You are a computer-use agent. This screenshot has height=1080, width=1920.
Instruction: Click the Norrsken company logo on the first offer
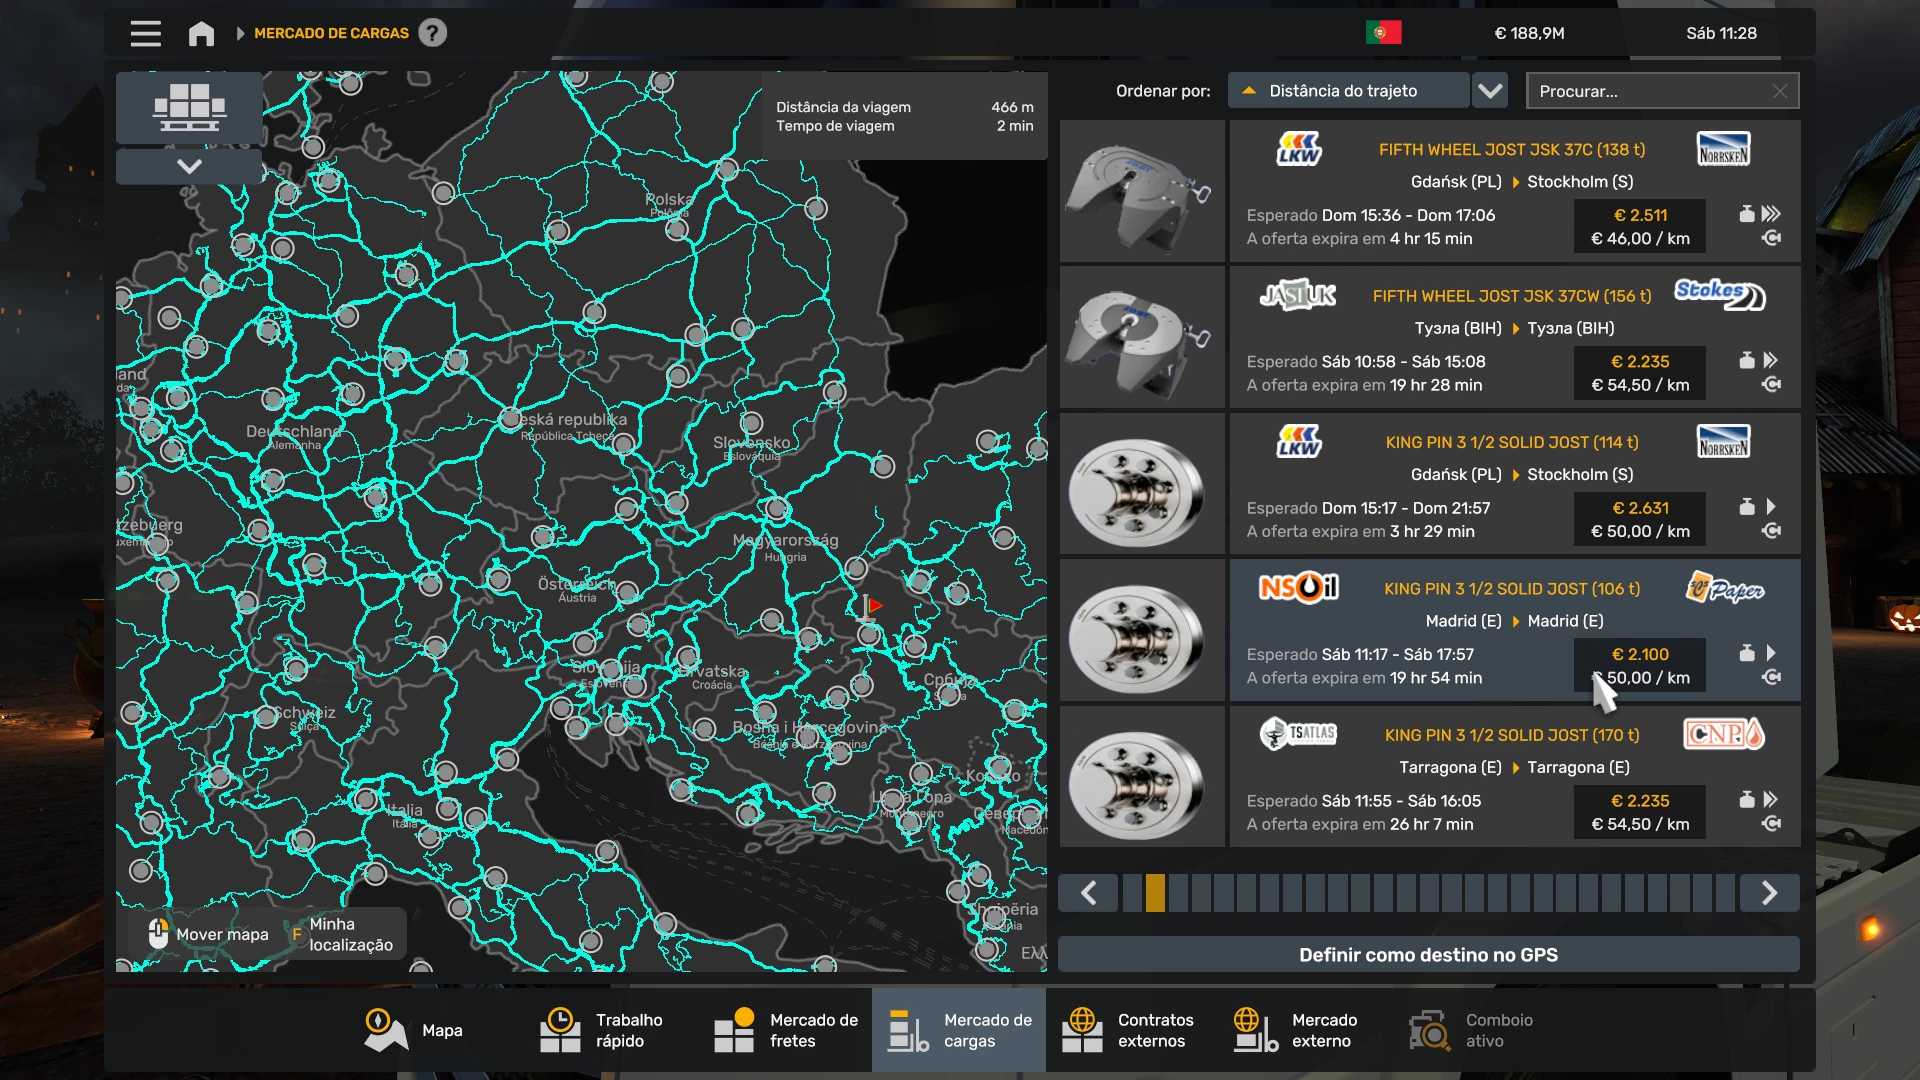[x=1723, y=150]
